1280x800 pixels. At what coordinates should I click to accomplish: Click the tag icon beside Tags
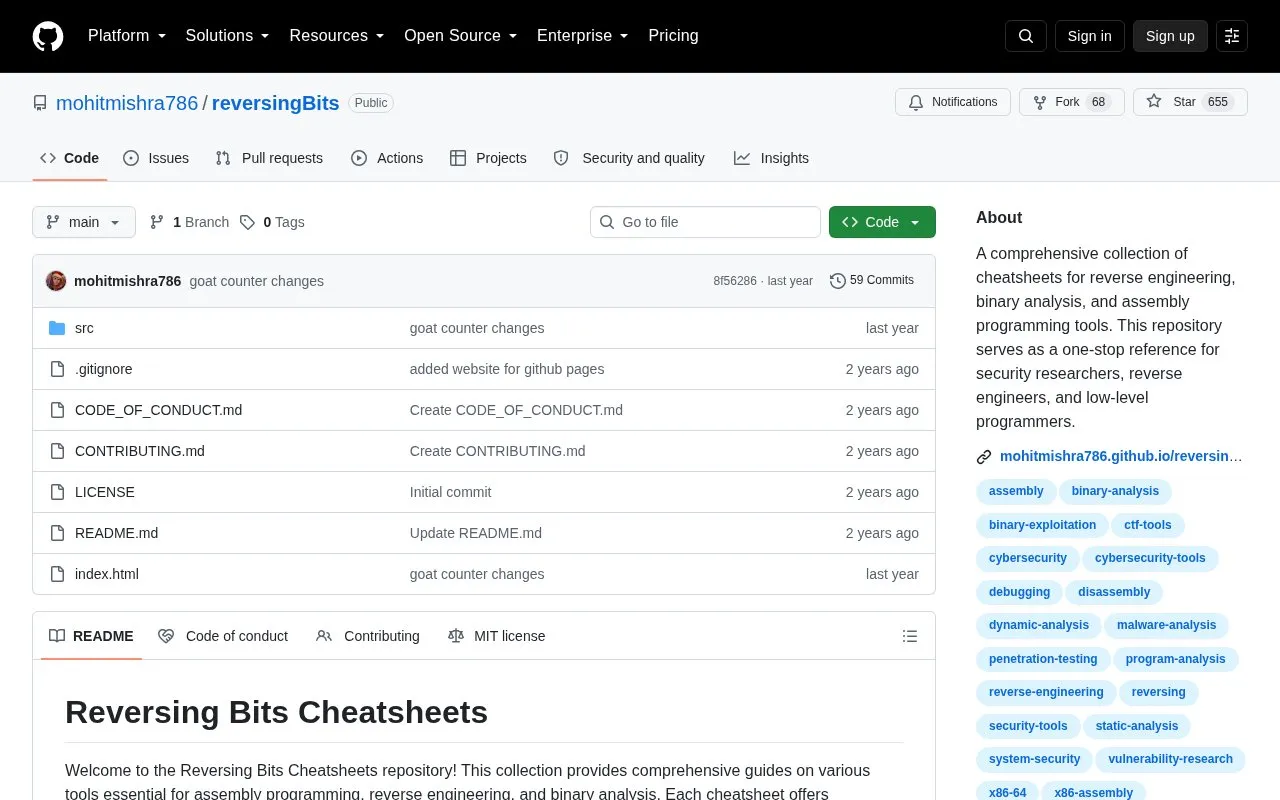(x=247, y=222)
